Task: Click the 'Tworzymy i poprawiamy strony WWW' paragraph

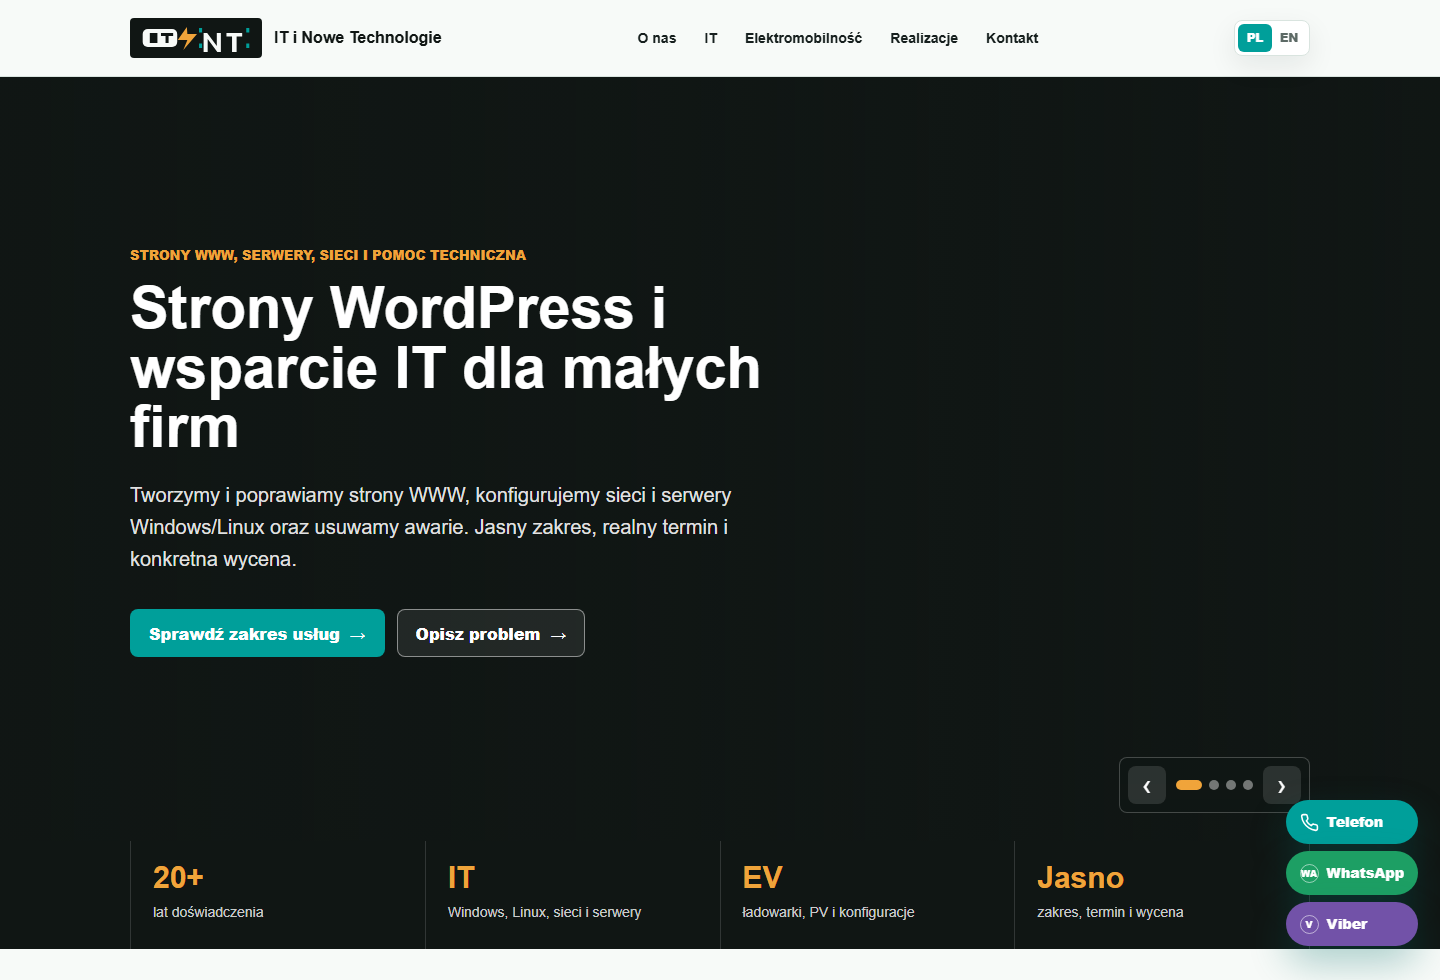Action: point(431,527)
